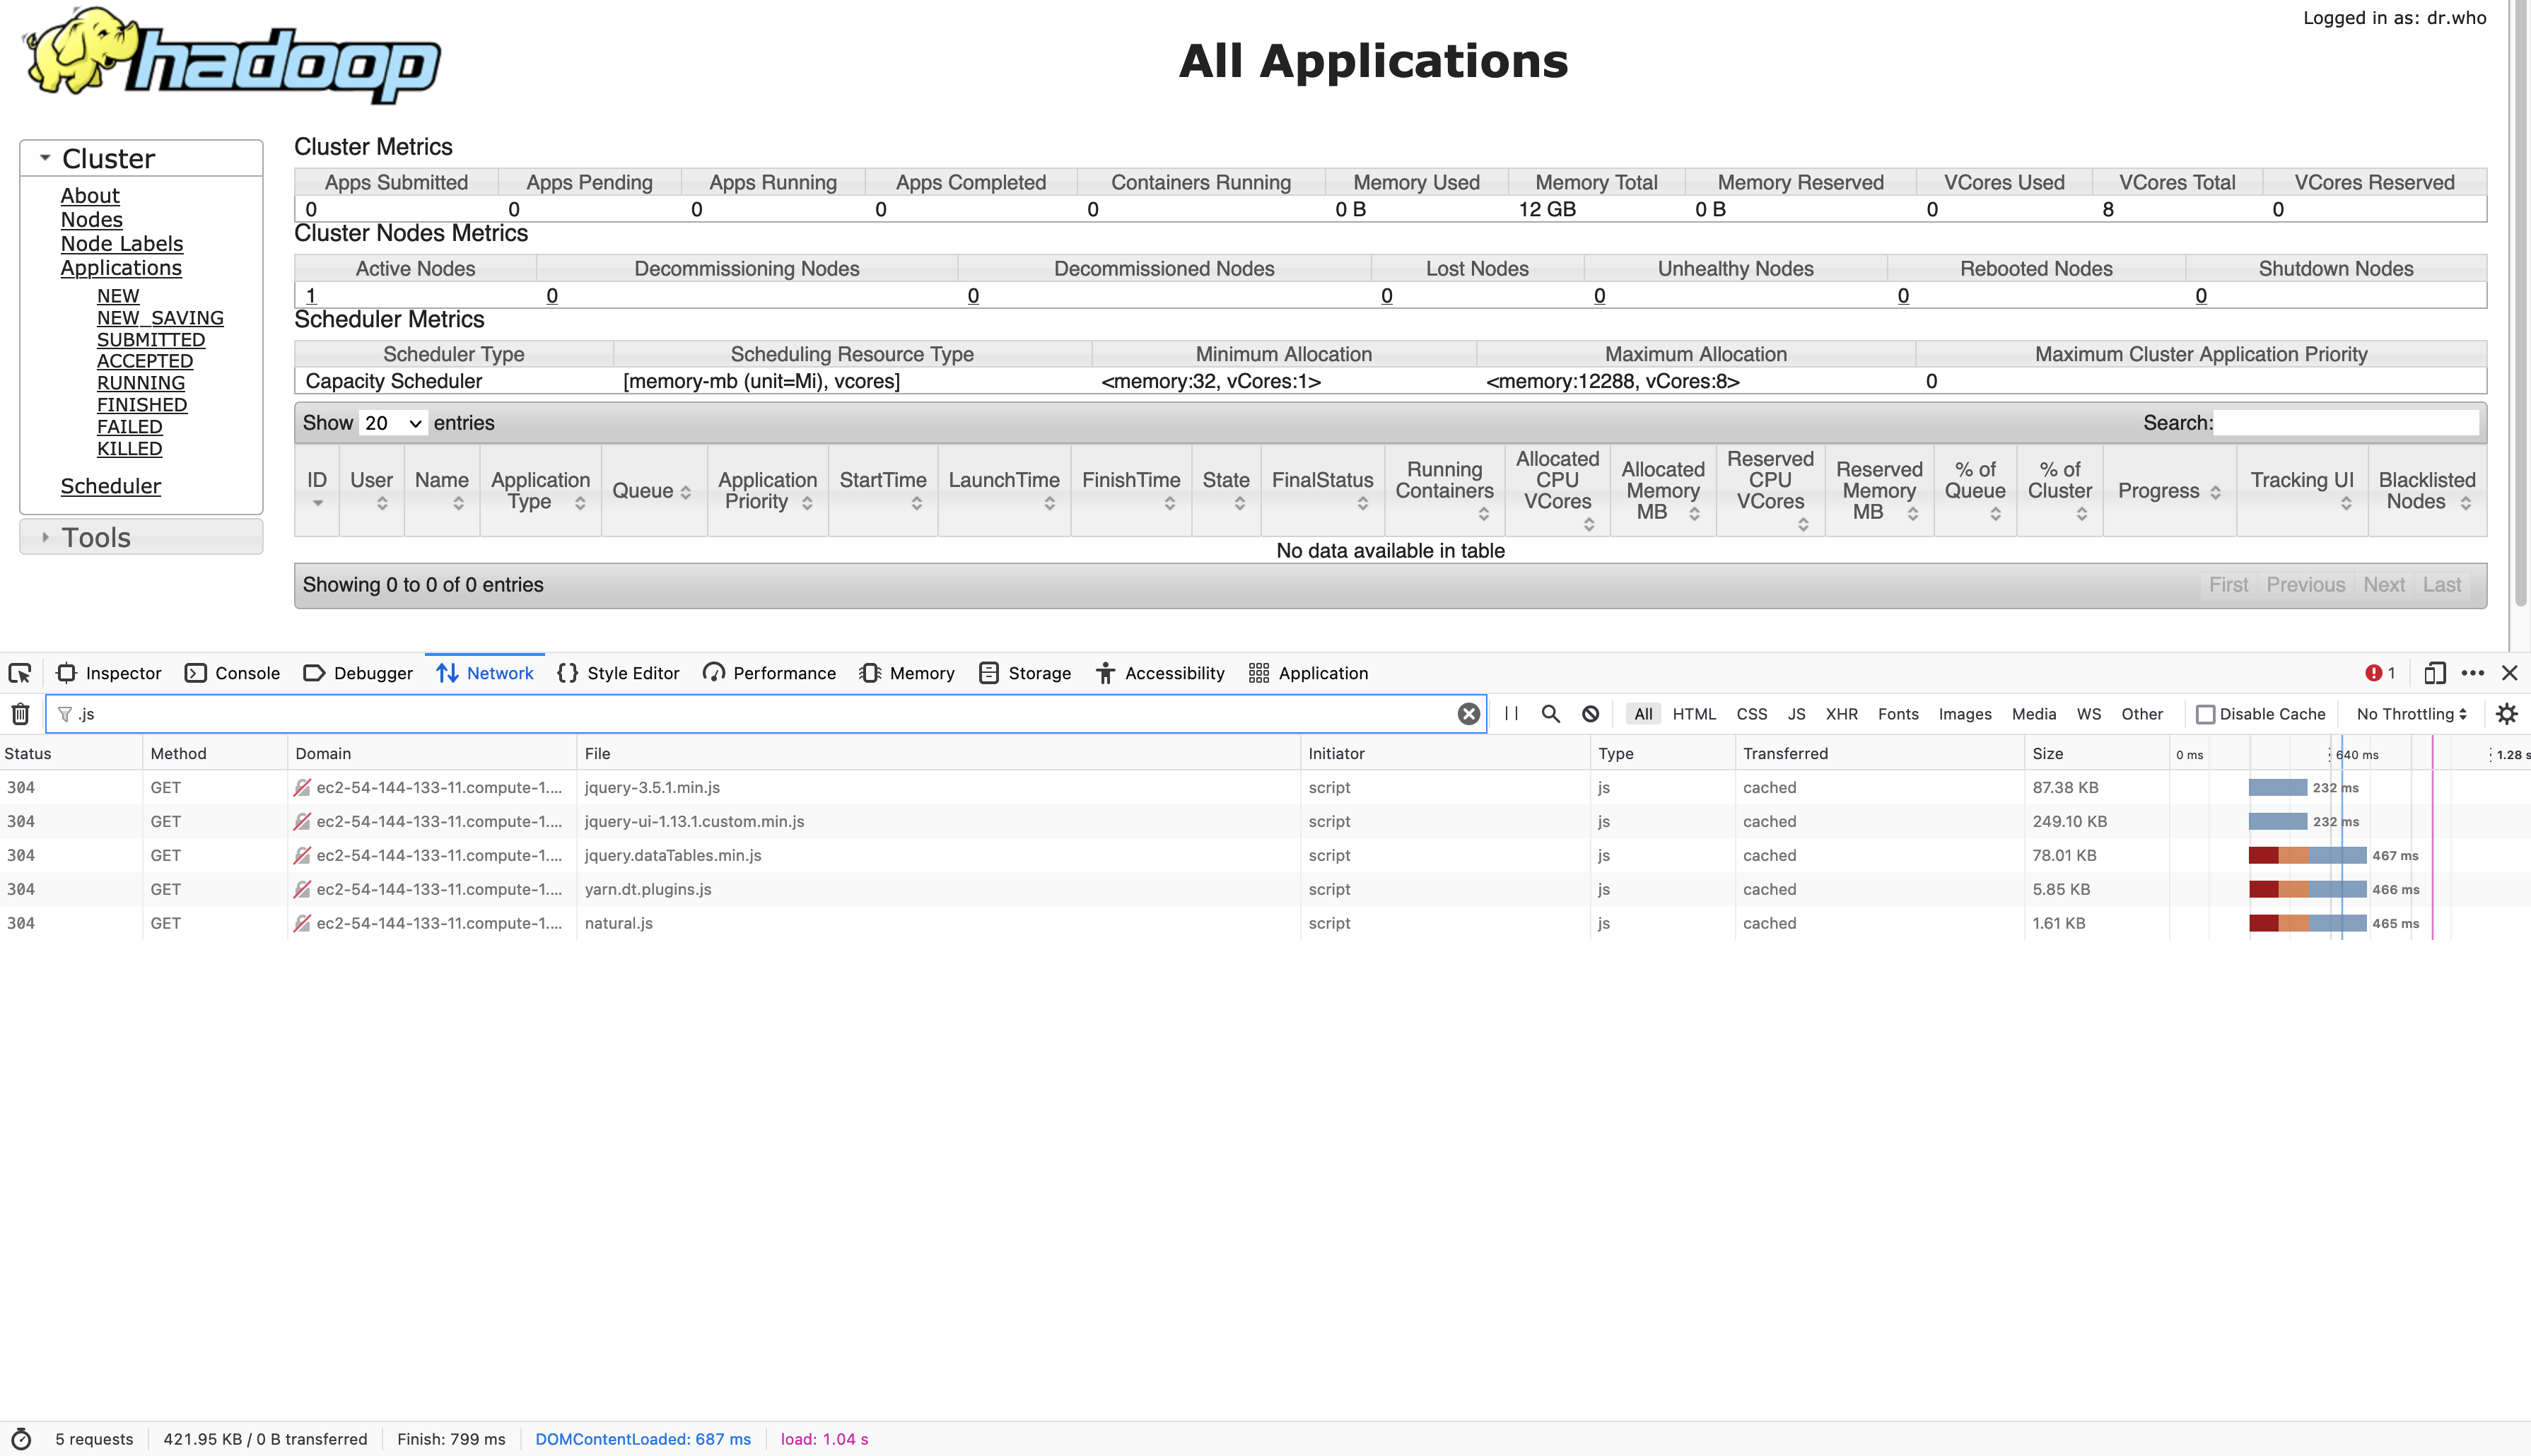Enable the Disable Cache checkbox
The height and width of the screenshot is (1456, 2531).
point(2206,713)
